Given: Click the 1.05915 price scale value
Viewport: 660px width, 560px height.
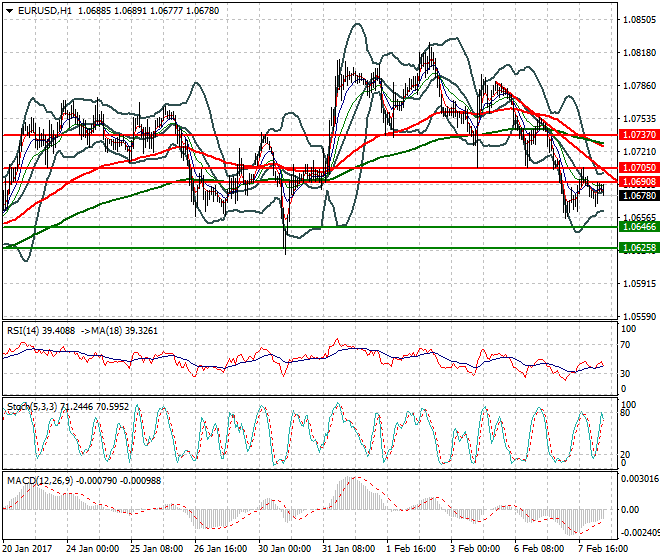Looking at the screenshot, I should pos(639,283).
